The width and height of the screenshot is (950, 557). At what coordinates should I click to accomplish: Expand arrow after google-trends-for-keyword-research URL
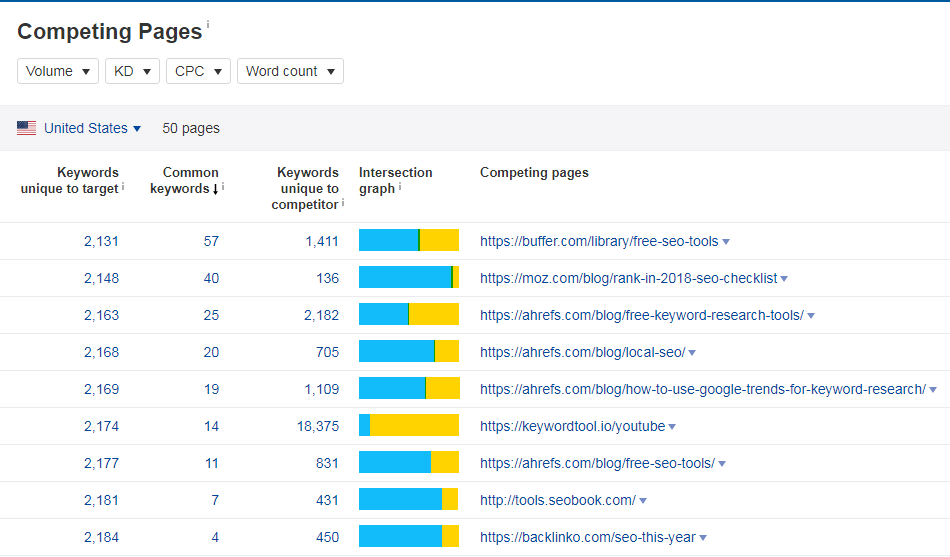(933, 390)
